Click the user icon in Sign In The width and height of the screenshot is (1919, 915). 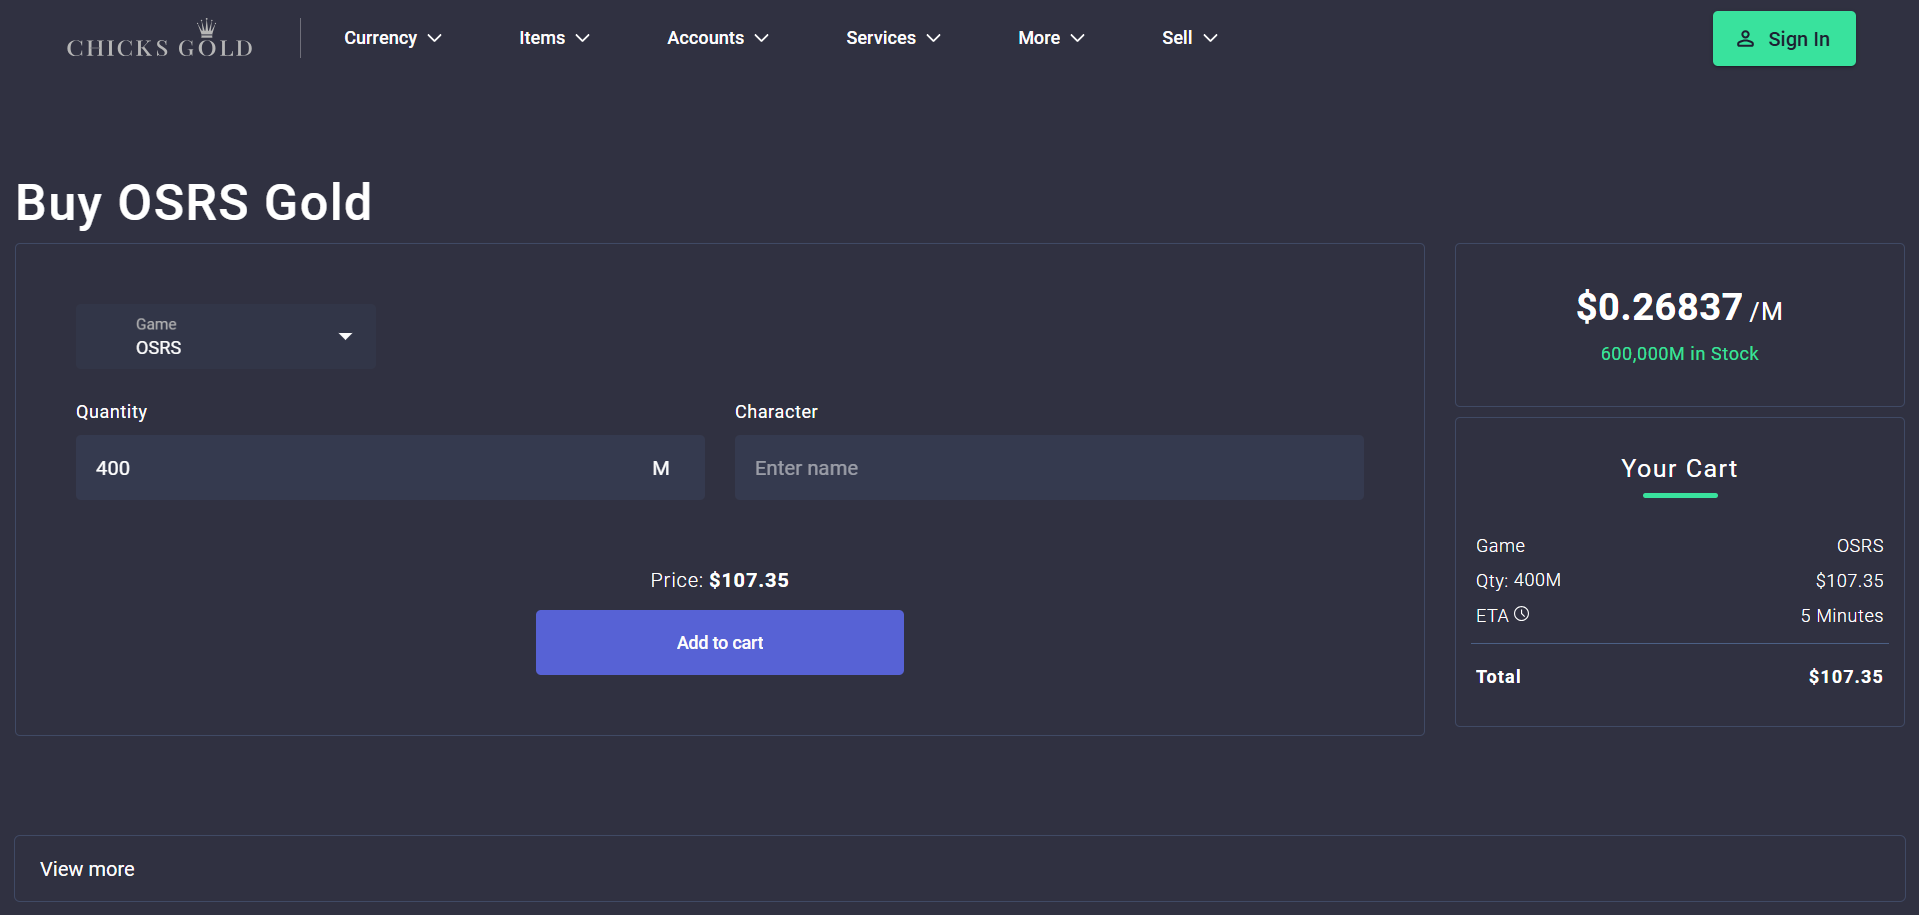click(1745, 39)
